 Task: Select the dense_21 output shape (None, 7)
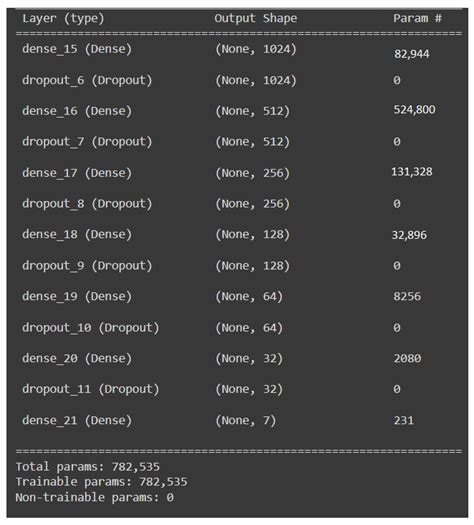pyautogui.click(x=245, y=421)
